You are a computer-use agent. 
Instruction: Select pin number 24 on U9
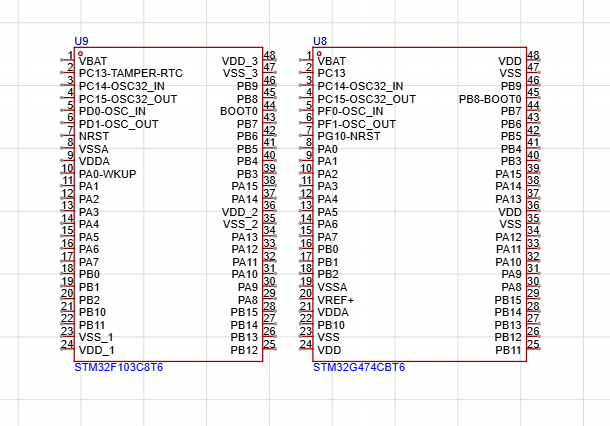pos(67,344)
